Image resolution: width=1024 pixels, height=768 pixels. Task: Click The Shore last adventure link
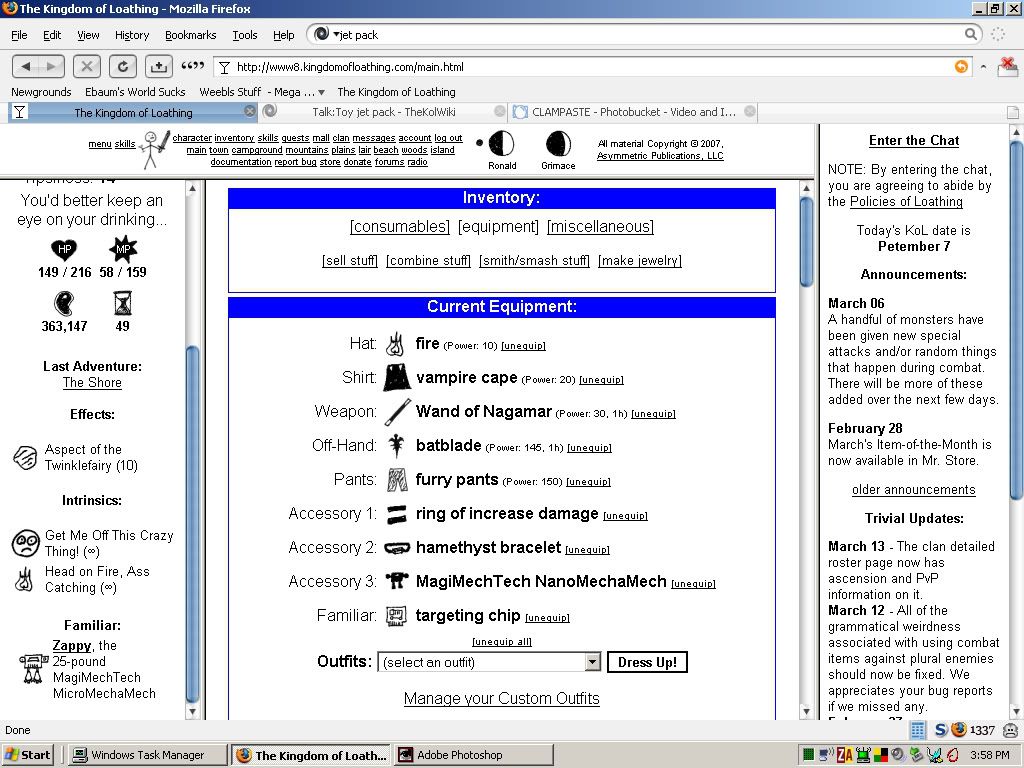(x=92, y=383)
